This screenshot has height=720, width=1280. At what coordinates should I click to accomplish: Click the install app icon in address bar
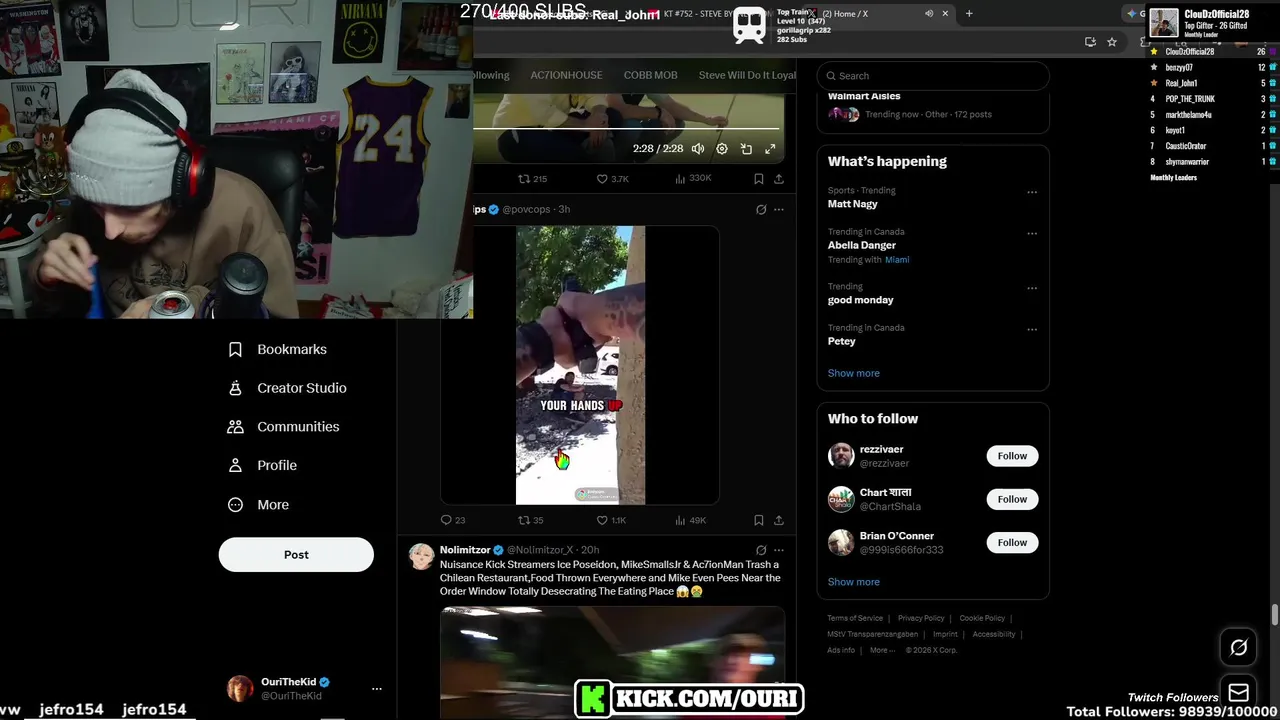[x=1090, y=42]
